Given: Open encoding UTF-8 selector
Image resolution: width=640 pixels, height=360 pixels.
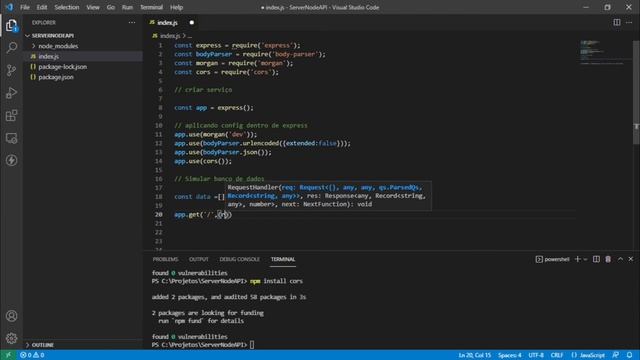Looking at the screenshot, I should coord(536,355).
